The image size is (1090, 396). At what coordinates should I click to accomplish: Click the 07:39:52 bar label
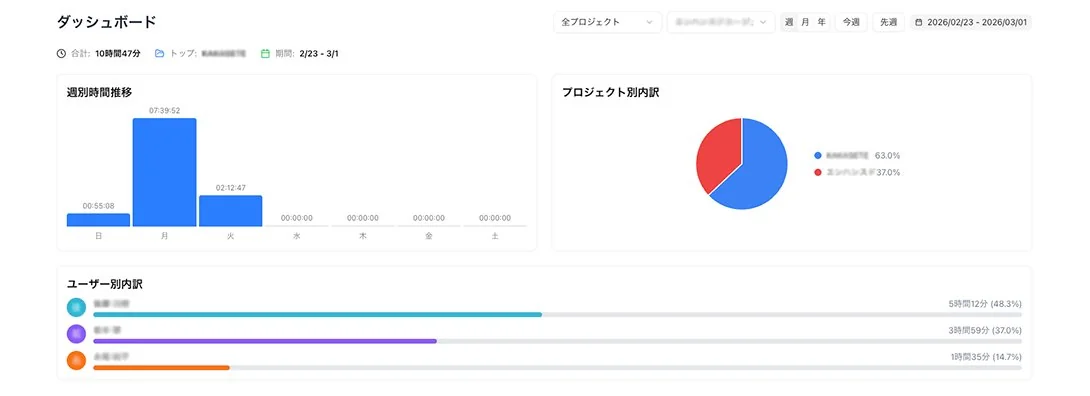[165, 110]
